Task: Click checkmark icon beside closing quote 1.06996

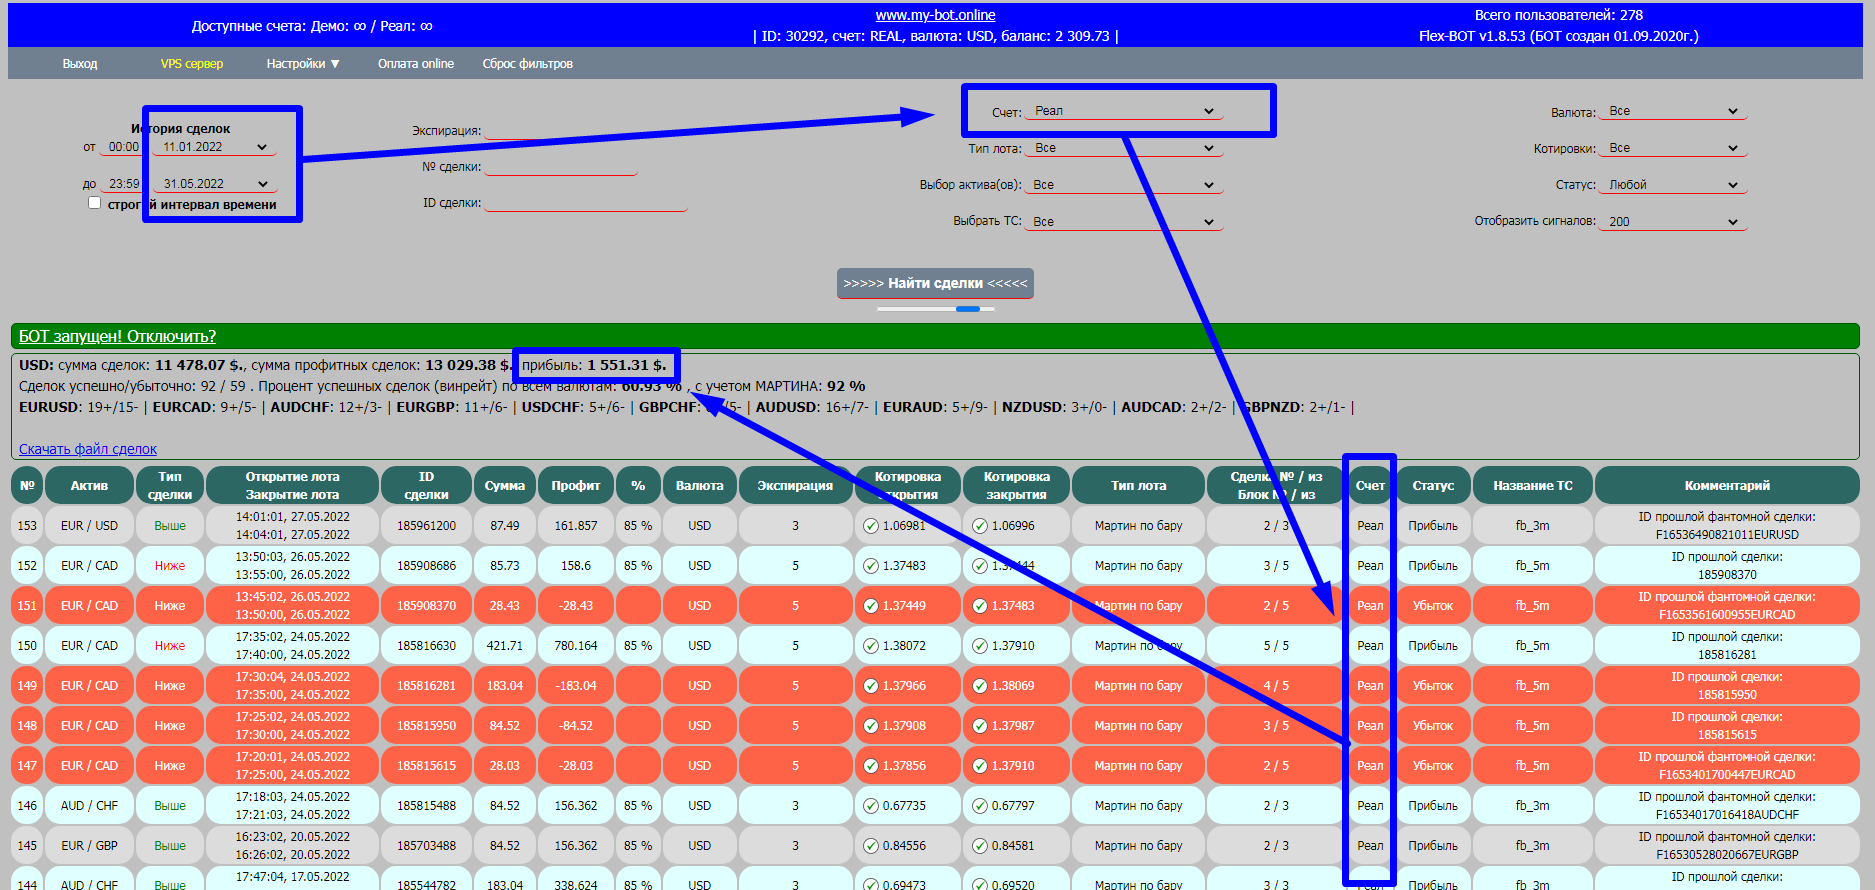Action: point(980,526)
